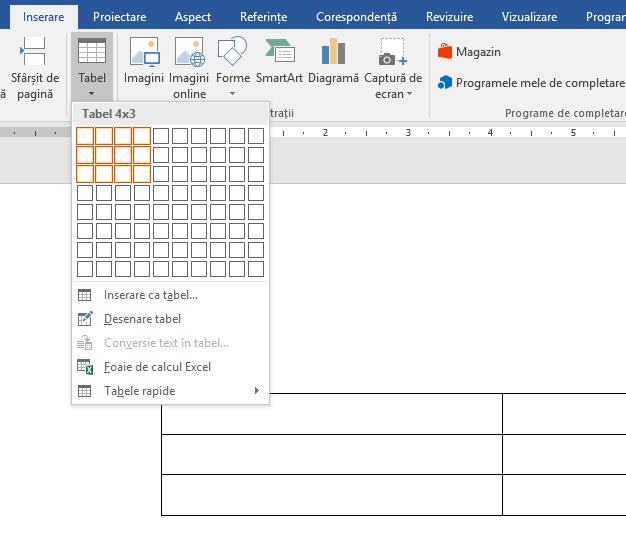This screenshot has width=626, height=553.
Task: Click the Tabel button in ribbon
Action: [91, 66]
